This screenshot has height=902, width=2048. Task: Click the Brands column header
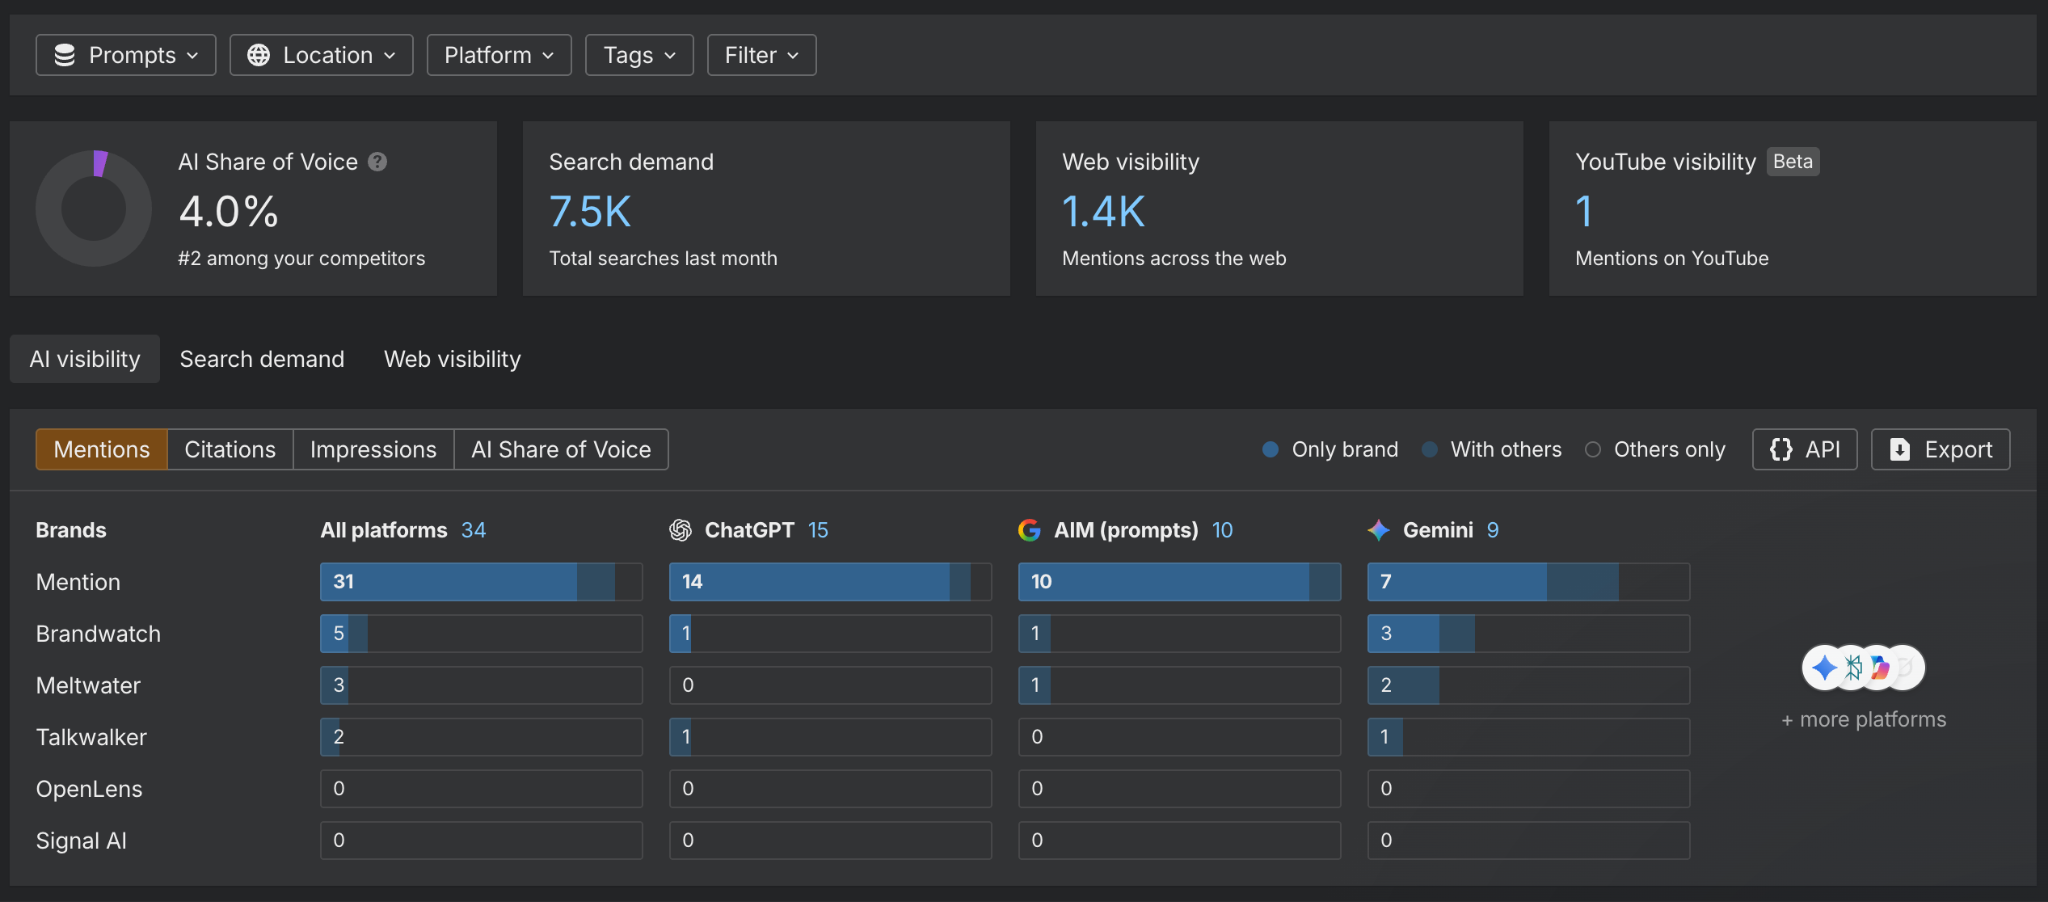(71, 530)
